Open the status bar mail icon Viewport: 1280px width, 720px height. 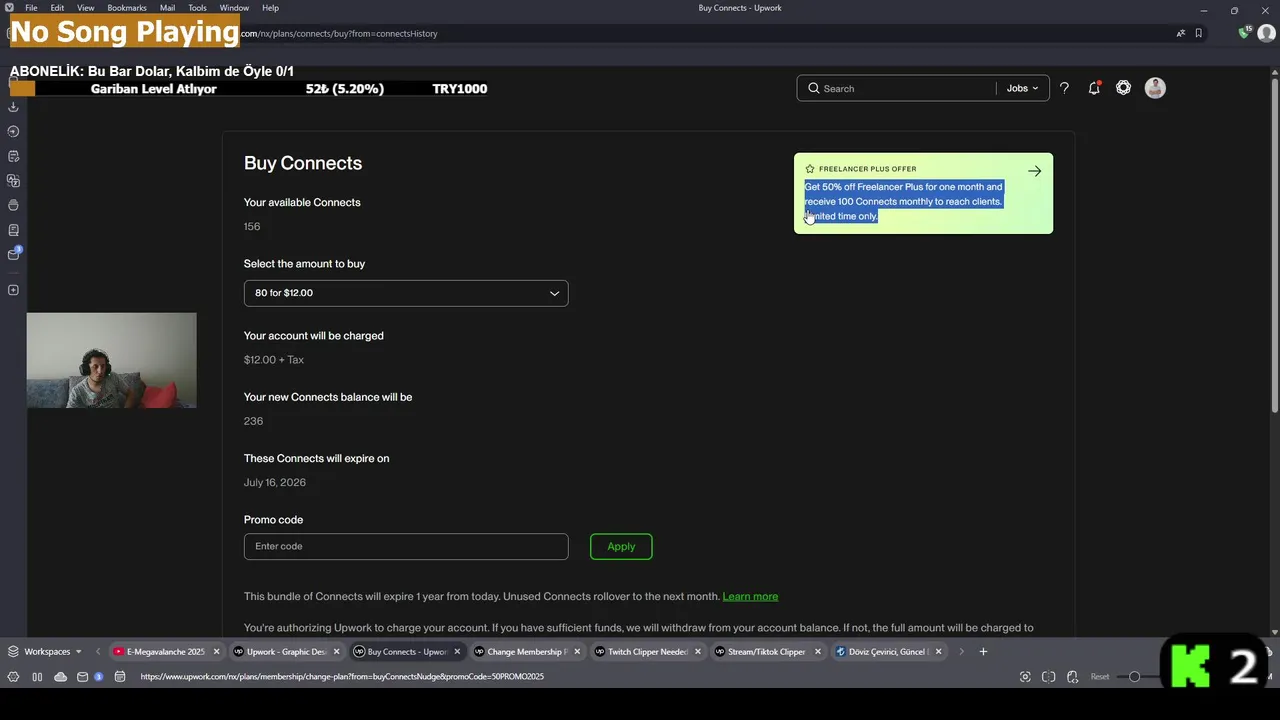[x=83, y=677]
